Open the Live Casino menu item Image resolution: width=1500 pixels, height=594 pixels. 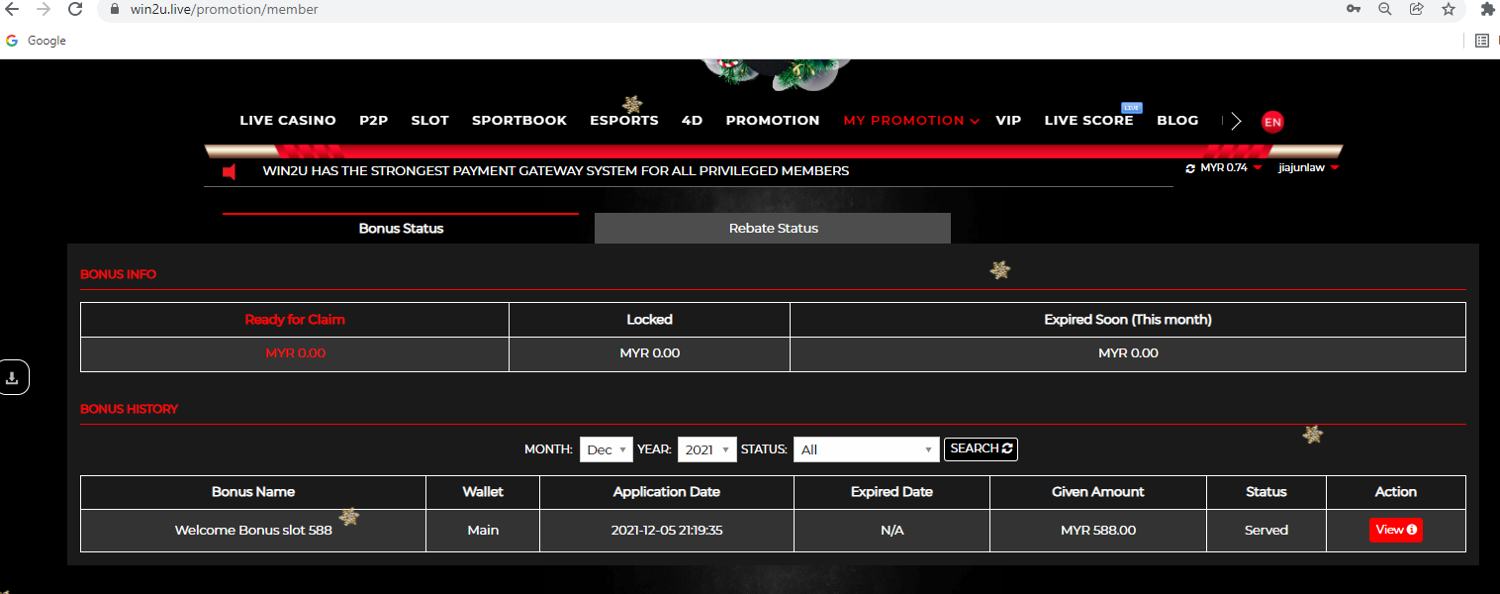tap(287, 120)
